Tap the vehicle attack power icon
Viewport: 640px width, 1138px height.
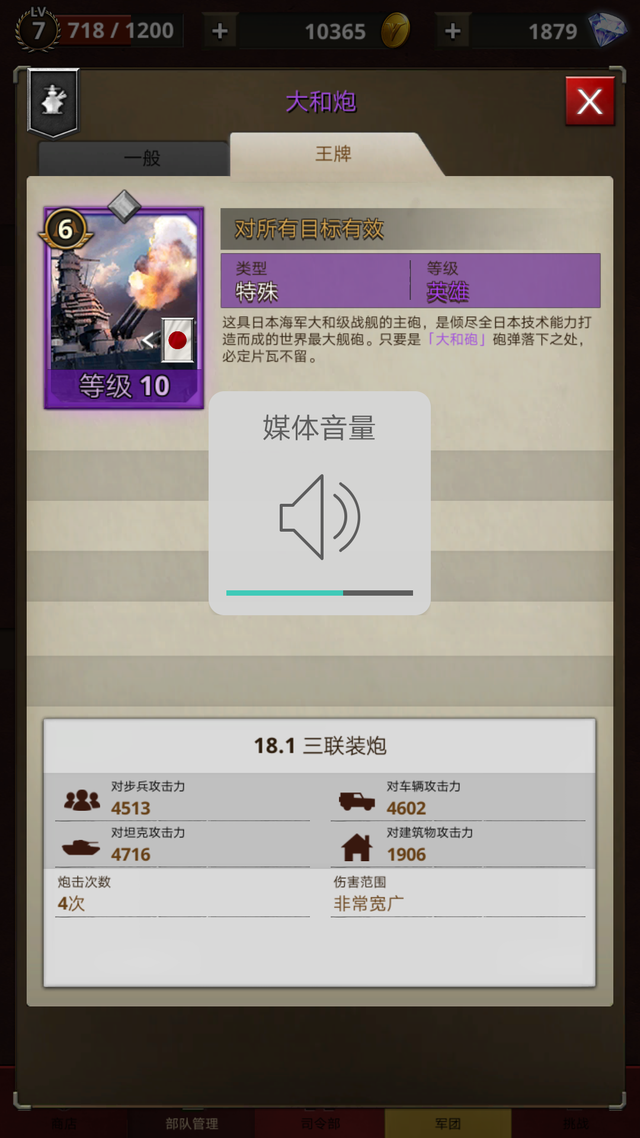click(357, 801)
